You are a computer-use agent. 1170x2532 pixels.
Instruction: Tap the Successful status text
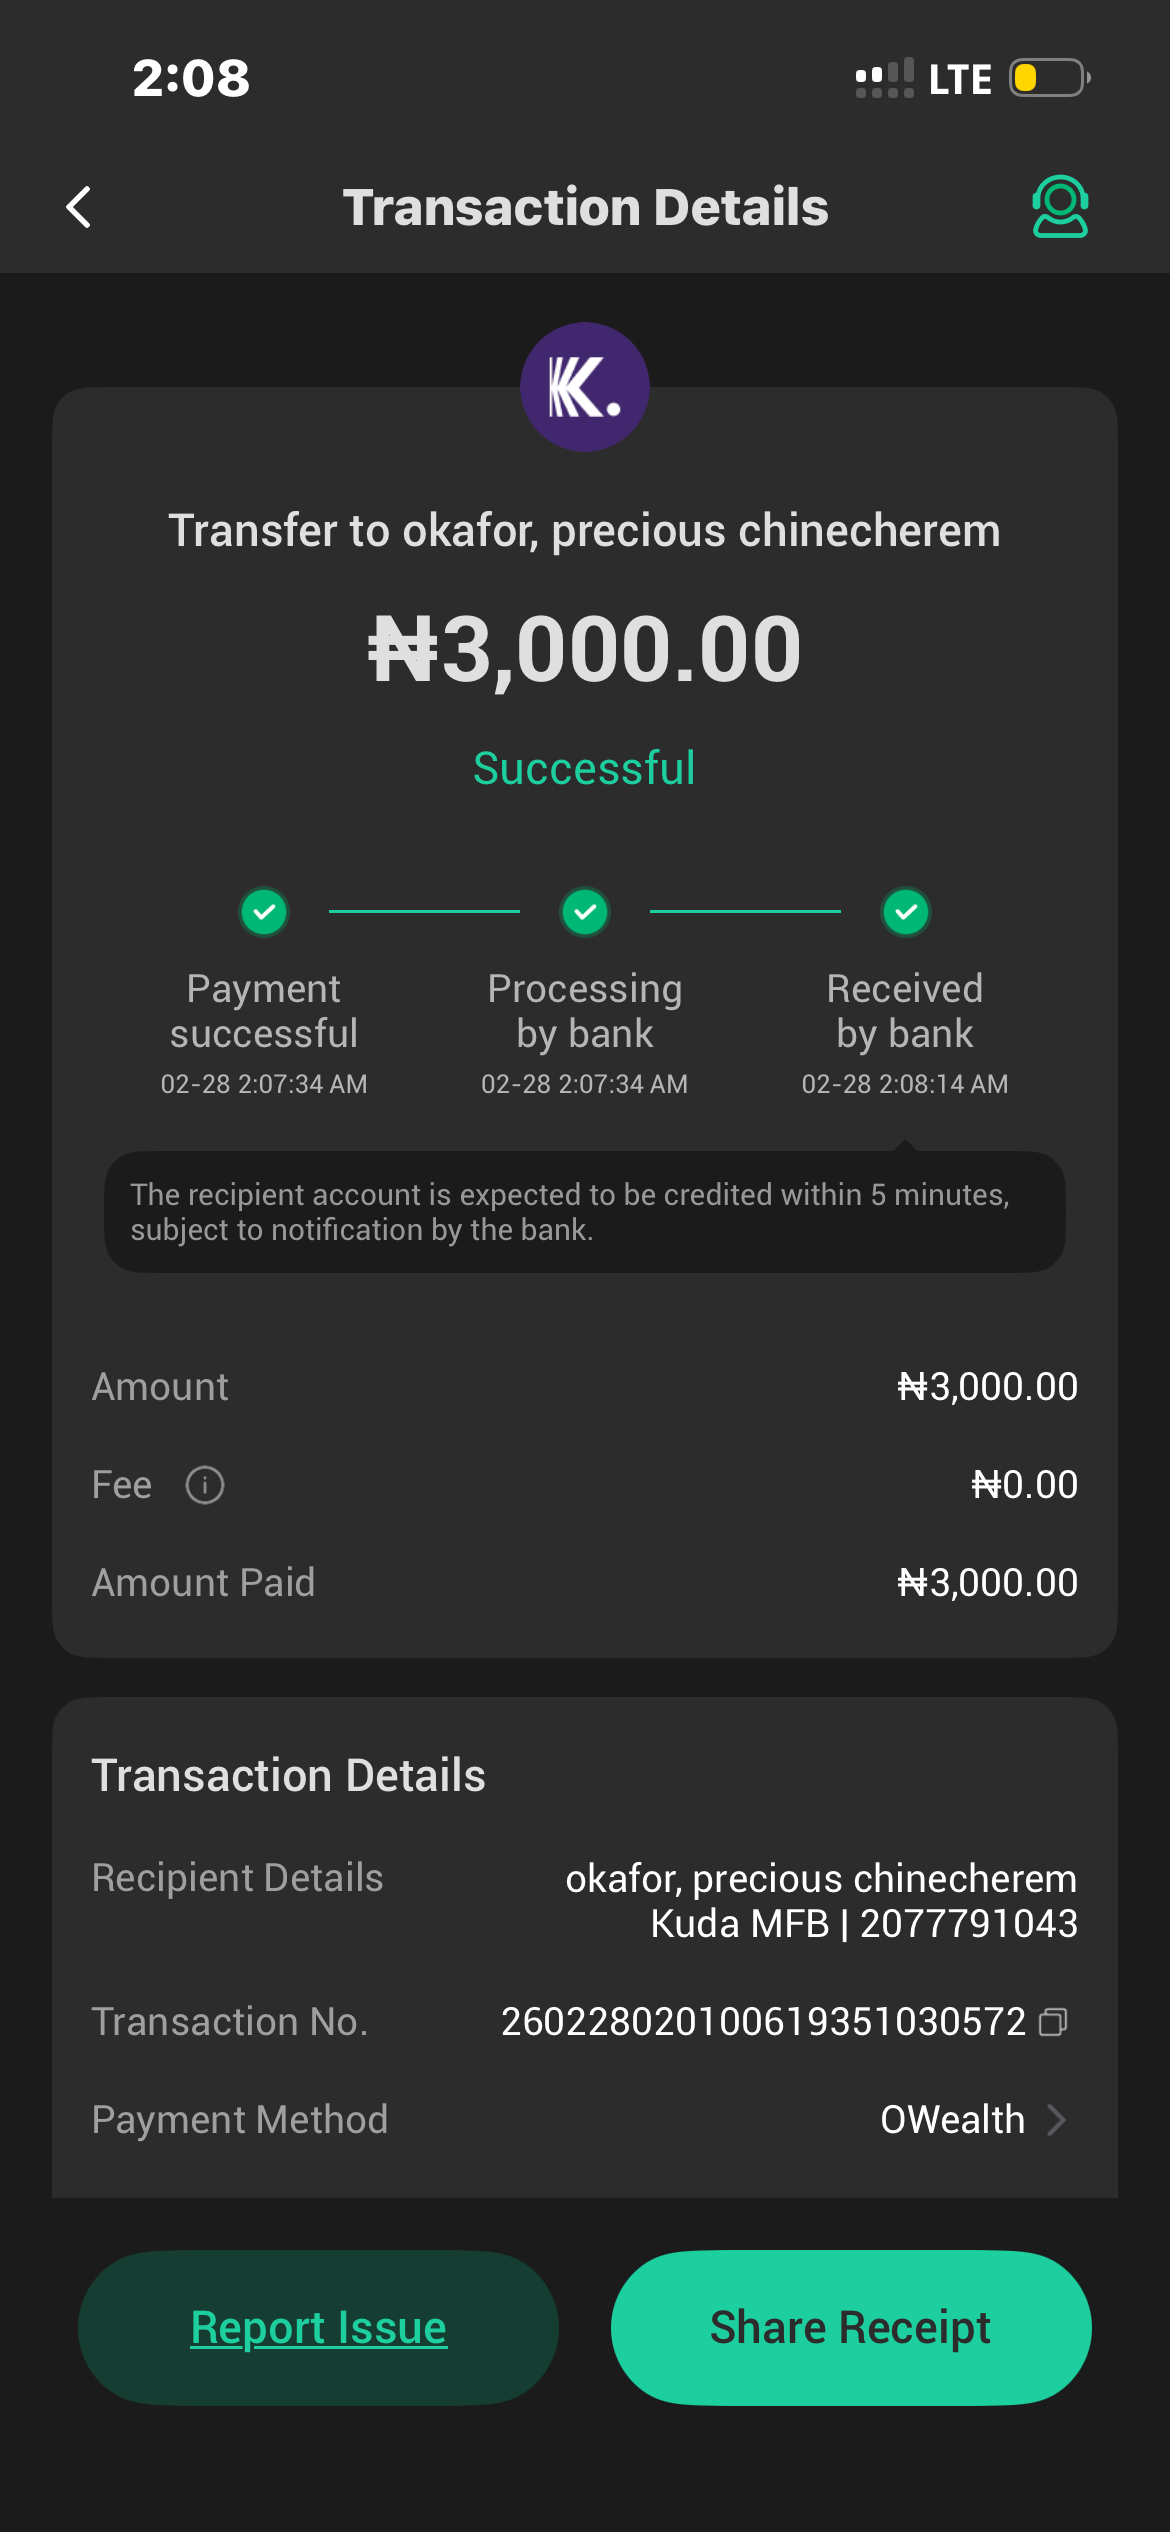pos(584,768)
